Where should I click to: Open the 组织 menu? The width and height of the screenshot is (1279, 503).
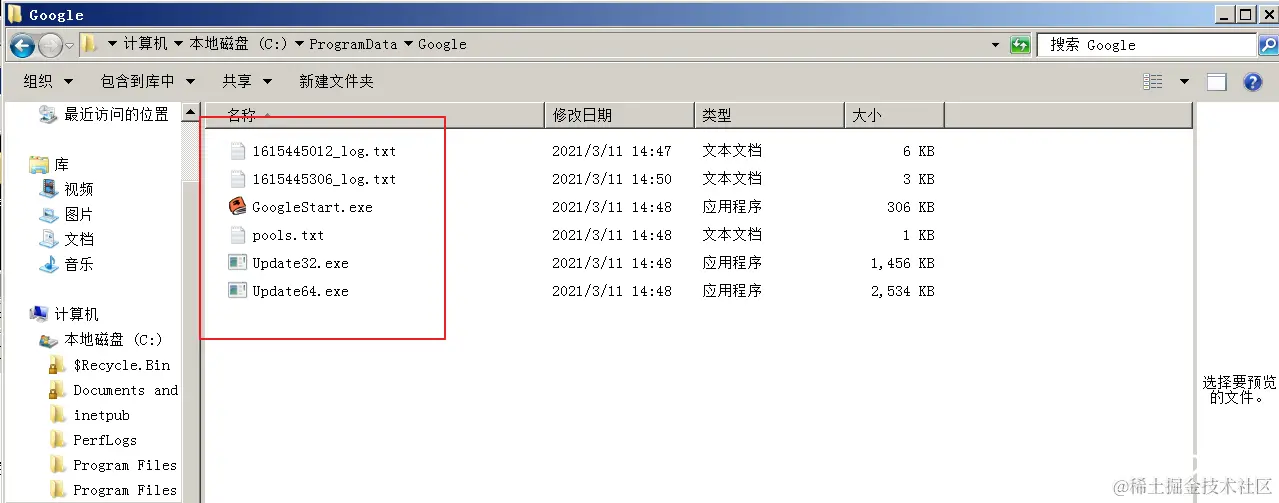[x=49, y=81]
